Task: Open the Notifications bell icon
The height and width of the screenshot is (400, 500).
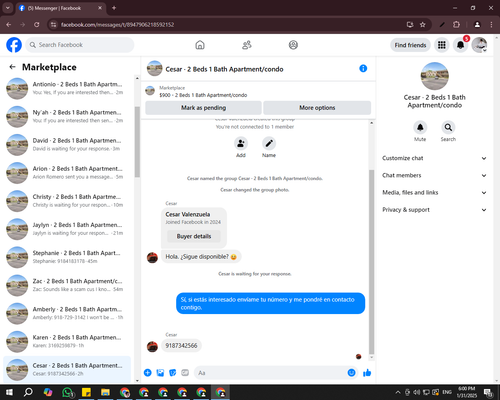Action: pos(460,45)
